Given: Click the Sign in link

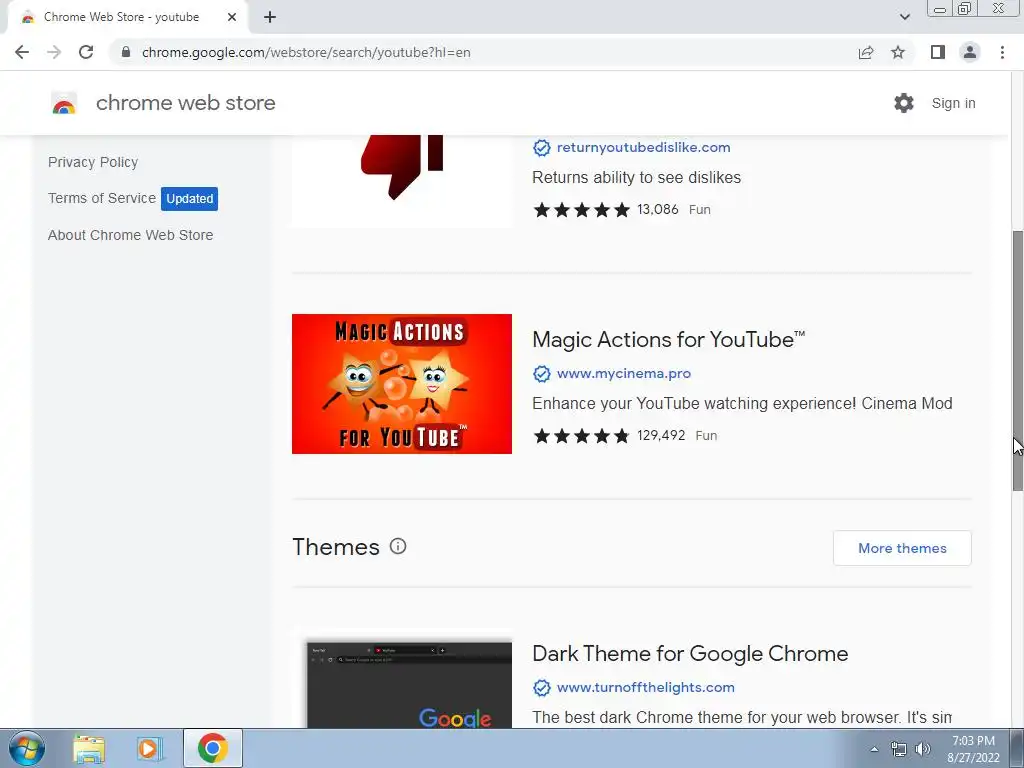Looking at the screenshot, I should click(x=953, y=103).
